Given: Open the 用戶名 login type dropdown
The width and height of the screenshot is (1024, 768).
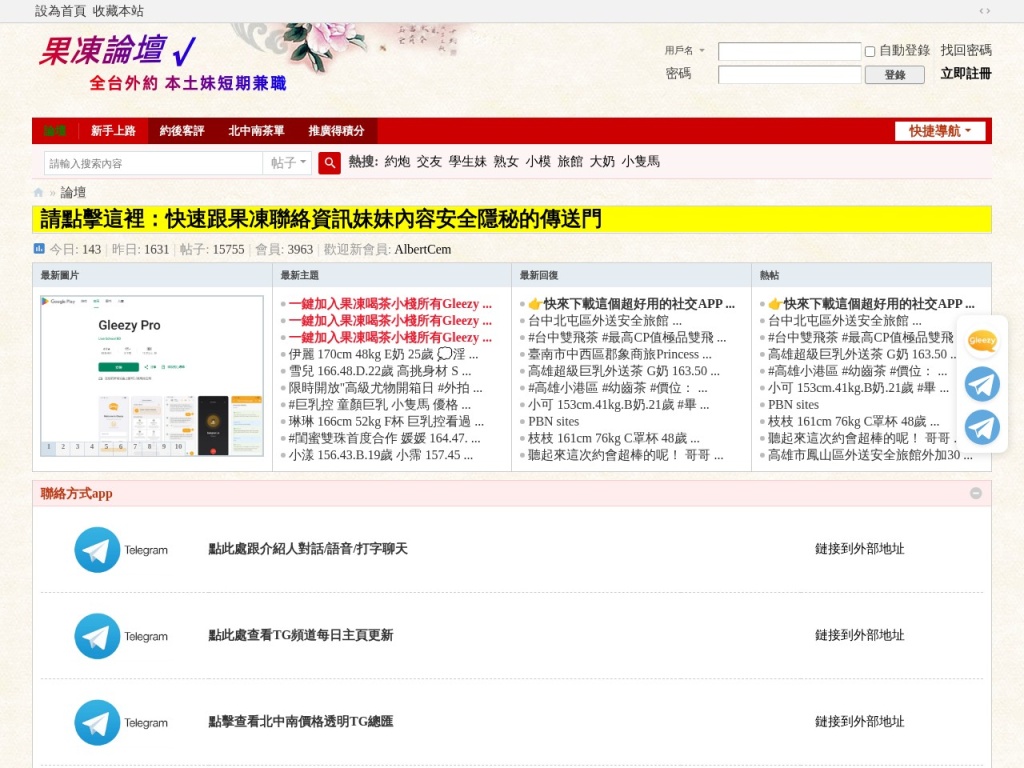Looking at the screenshot, I should tap(685, 51).
